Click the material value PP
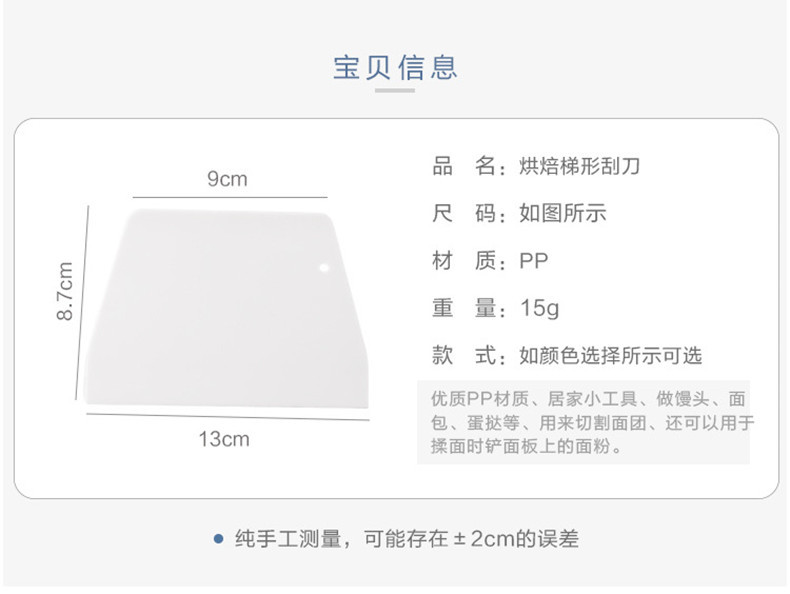790x594 pixels. pos(534,261)
